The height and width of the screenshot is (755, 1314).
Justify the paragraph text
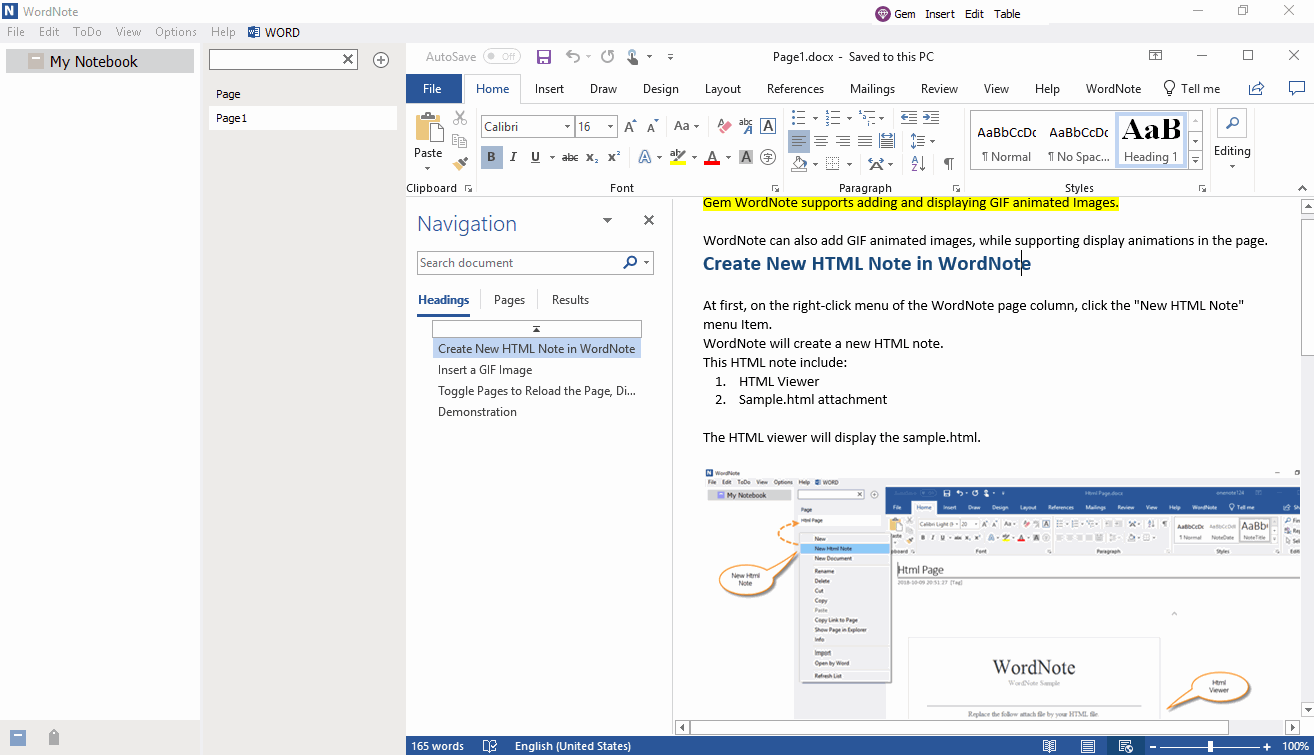[864, 141]
